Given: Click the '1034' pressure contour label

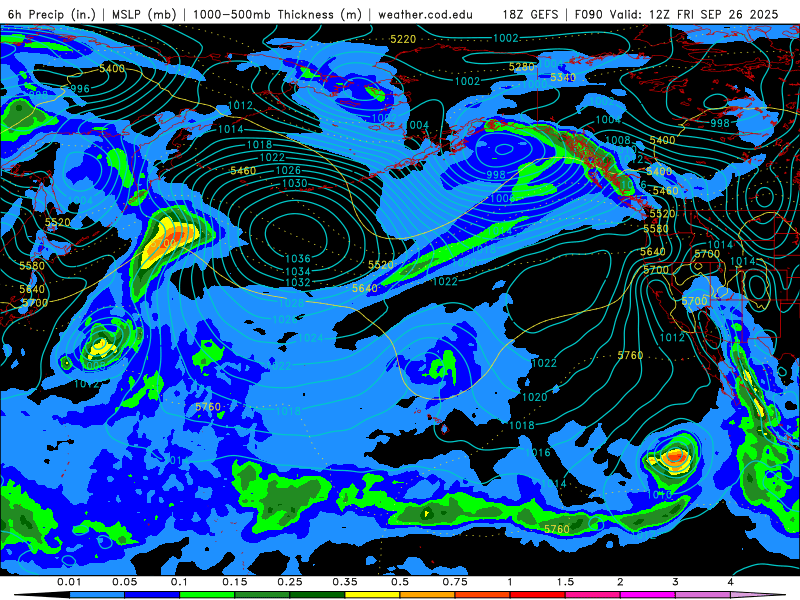Looking at the screenshot, I should 298,271.
